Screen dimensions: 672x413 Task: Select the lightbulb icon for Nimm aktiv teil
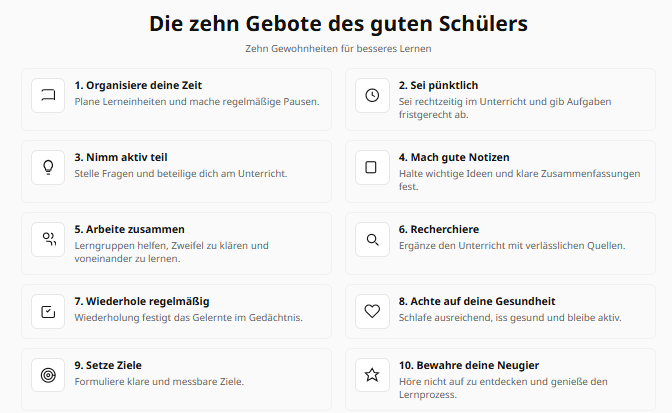[48, 167]
